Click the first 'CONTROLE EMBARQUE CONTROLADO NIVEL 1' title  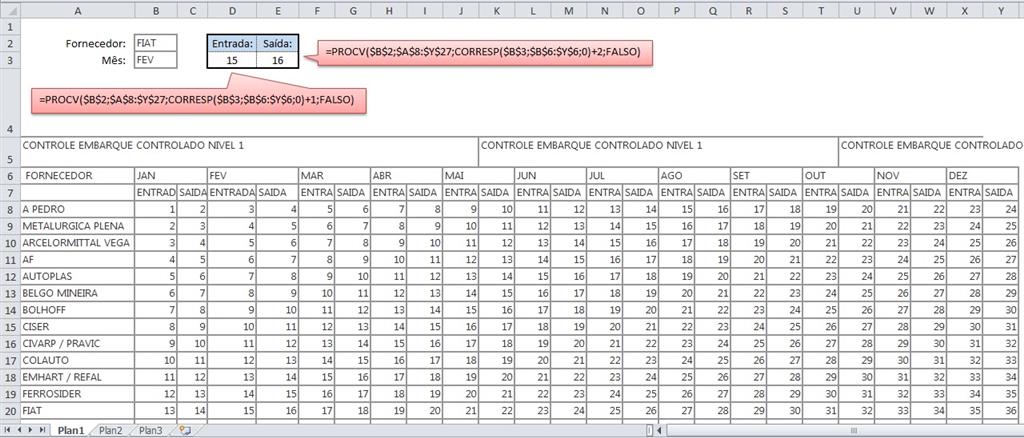[133, 146]
